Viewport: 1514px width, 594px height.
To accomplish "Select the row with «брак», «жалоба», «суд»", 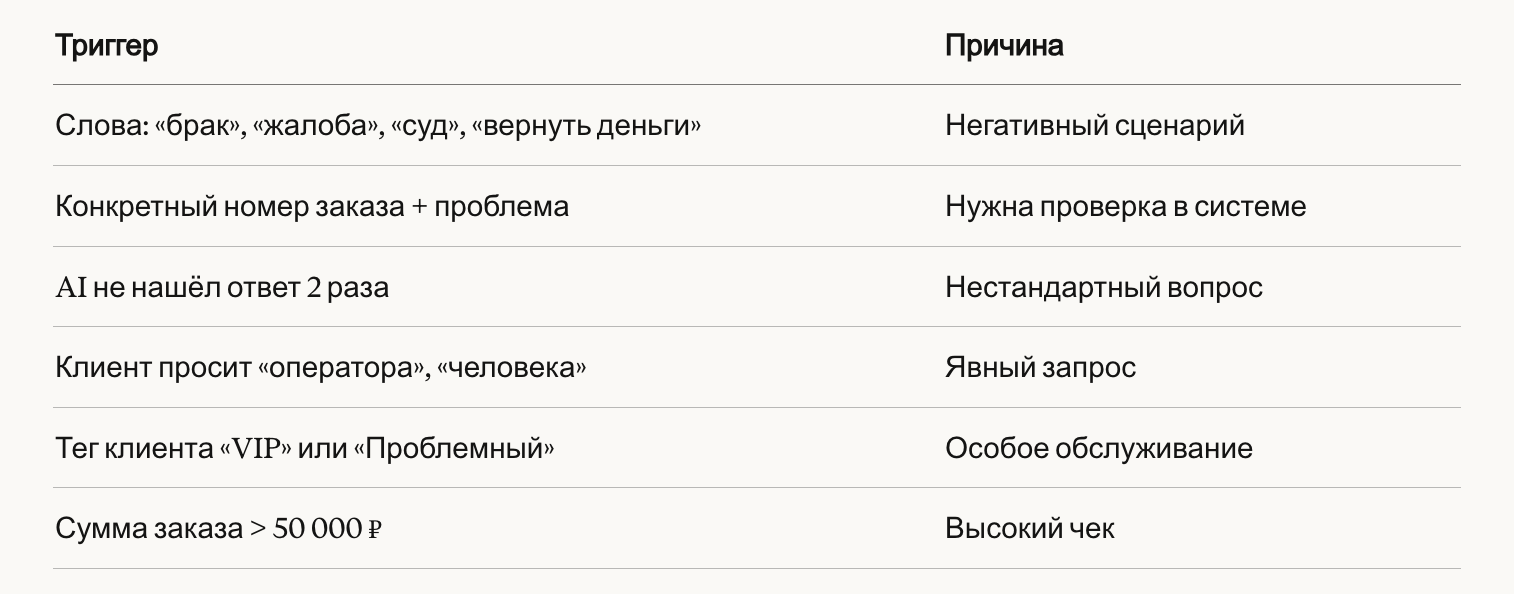I will point(757,126).
